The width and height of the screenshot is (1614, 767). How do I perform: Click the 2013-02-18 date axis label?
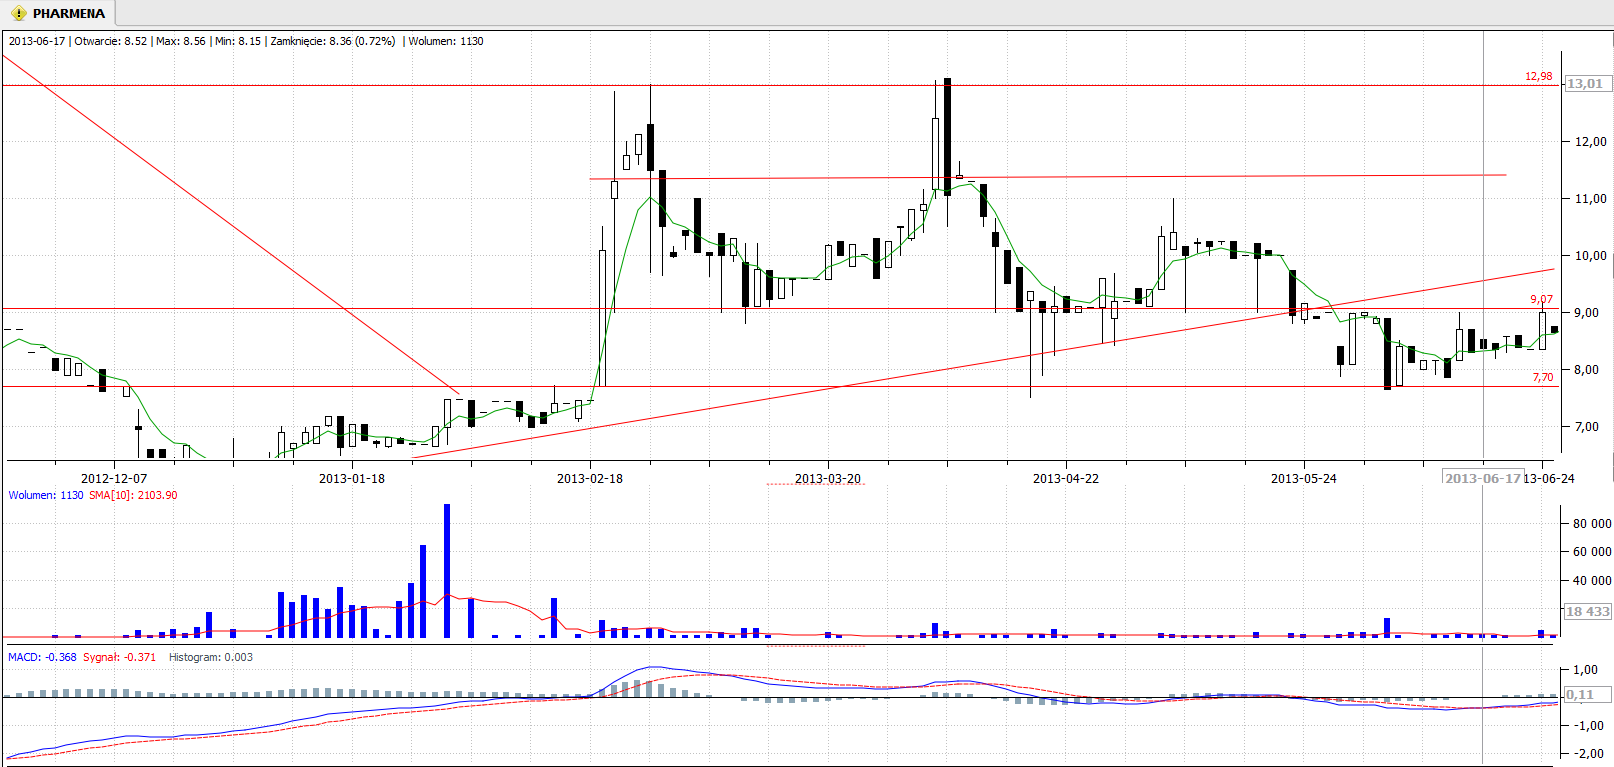[x=589, y=478]
